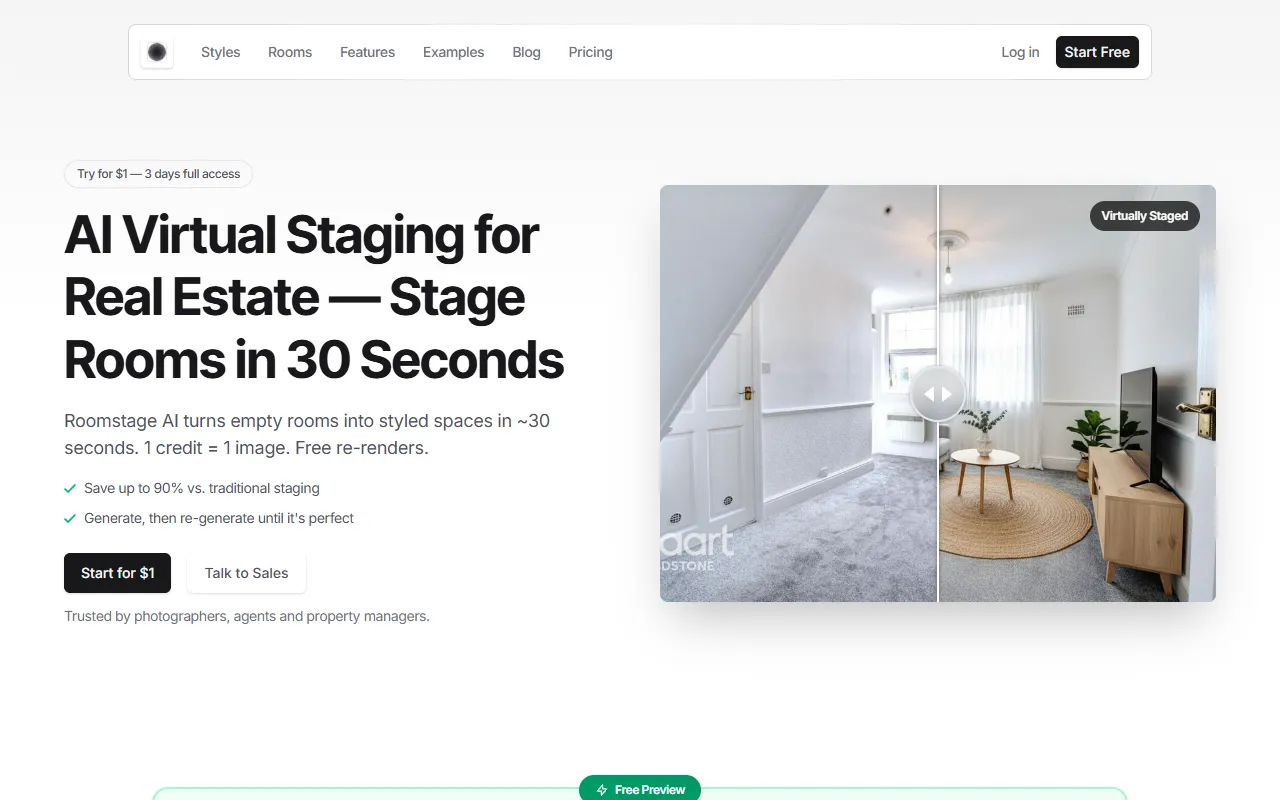Go to the Rooms navigation item

pos(290,52)
